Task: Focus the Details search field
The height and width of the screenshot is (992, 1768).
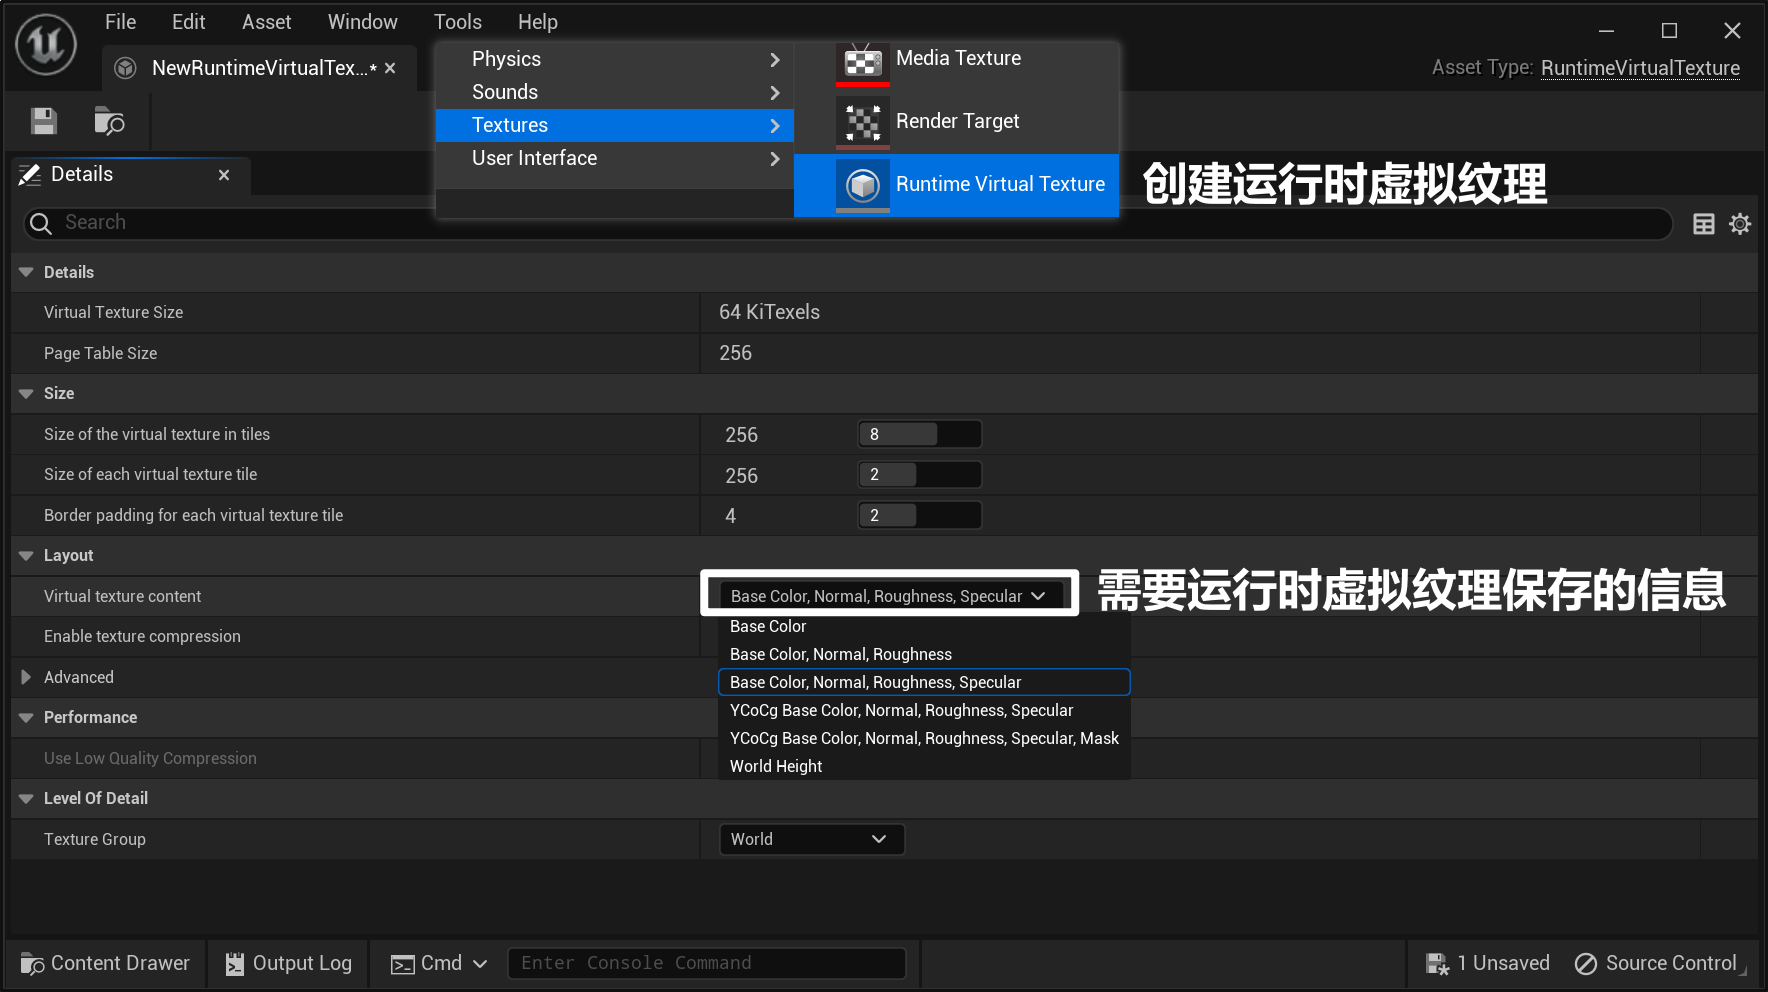Action: [x=848, y=223]
